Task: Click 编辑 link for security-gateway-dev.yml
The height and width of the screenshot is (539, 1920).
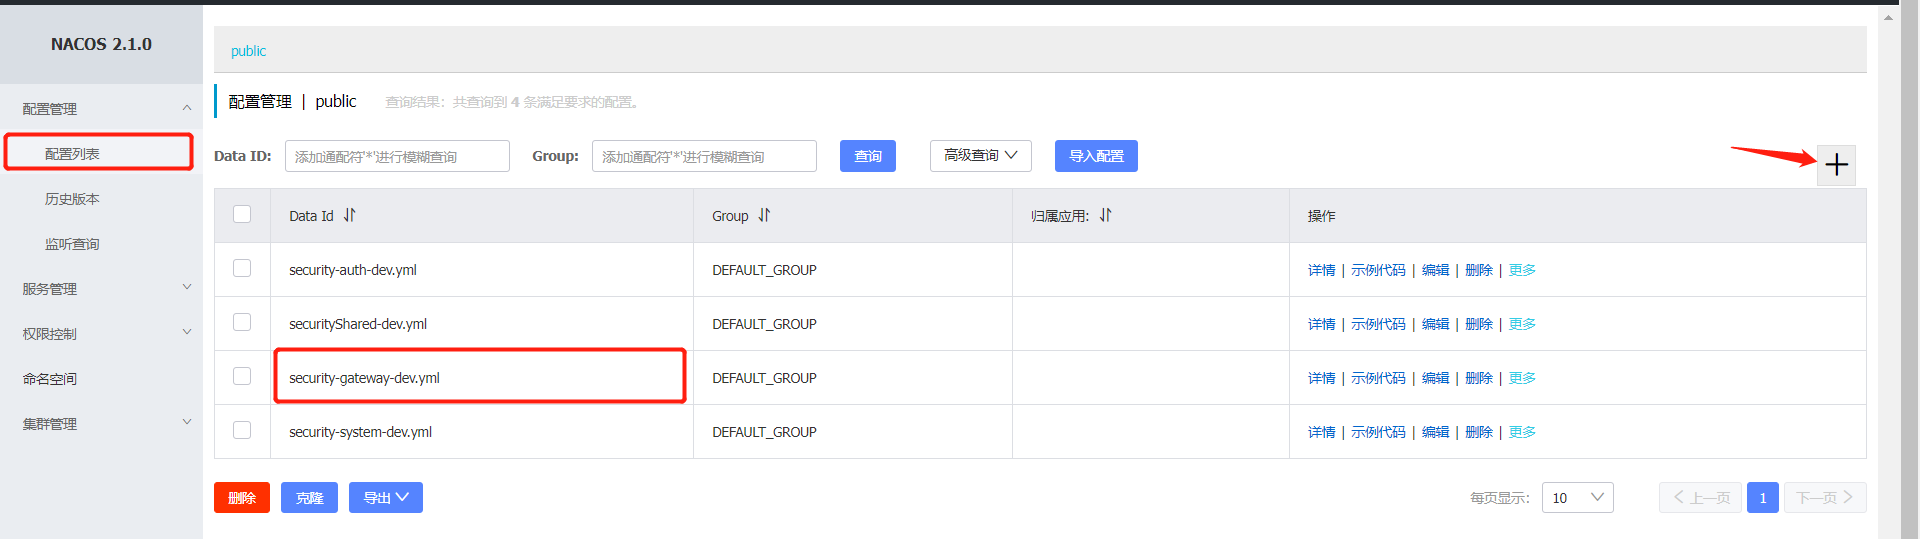Action: [x=1435, y=378]
